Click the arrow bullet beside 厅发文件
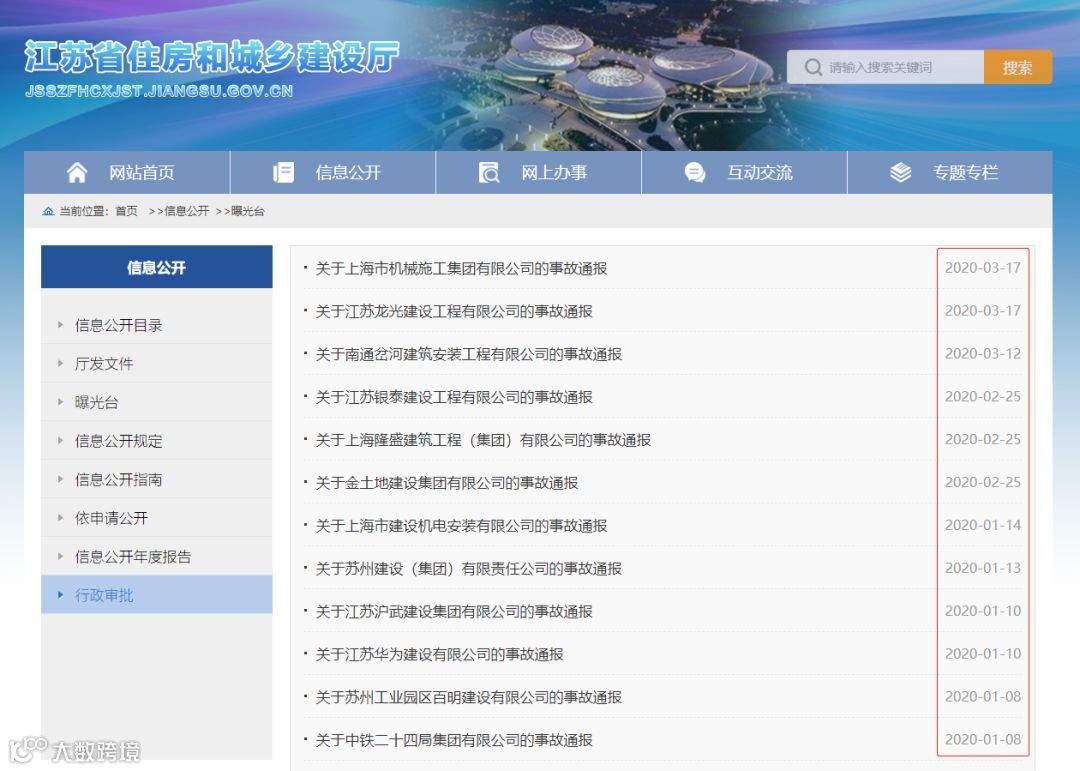 point(61,363)
